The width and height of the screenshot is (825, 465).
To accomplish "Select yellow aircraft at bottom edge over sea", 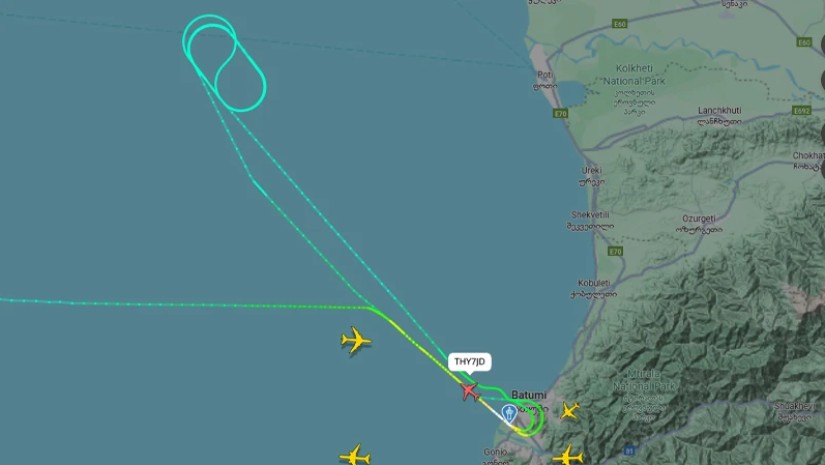I will (x=355, y=456).
